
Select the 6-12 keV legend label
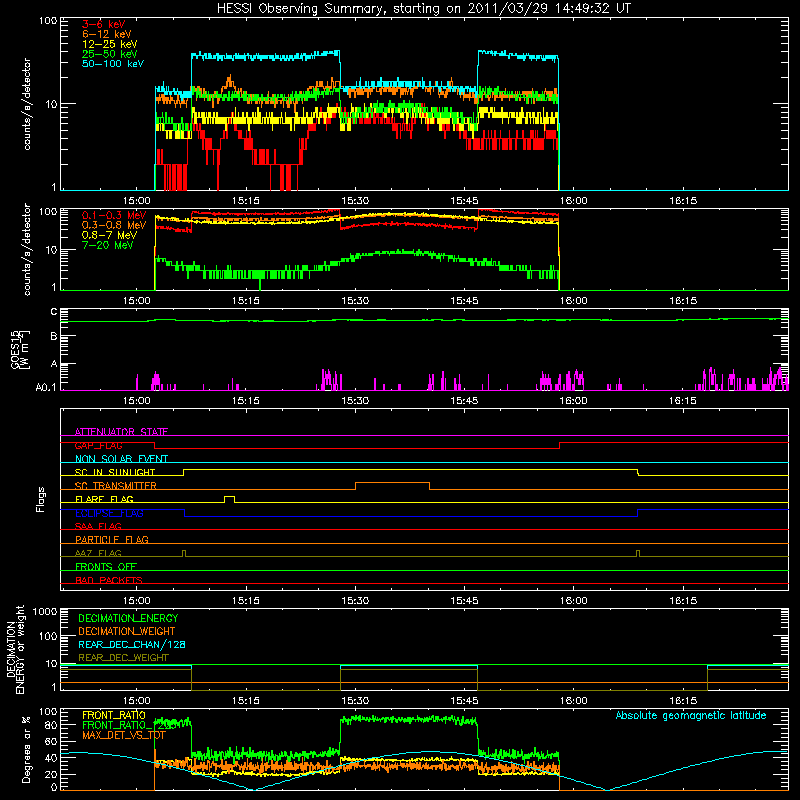(x=107, y=34)
